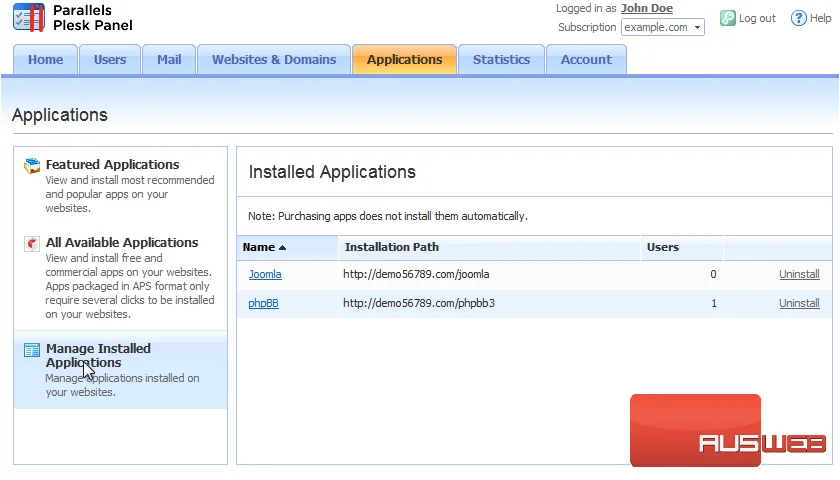
Task: Click the All Available Applications description text
Action: [130, 286]
